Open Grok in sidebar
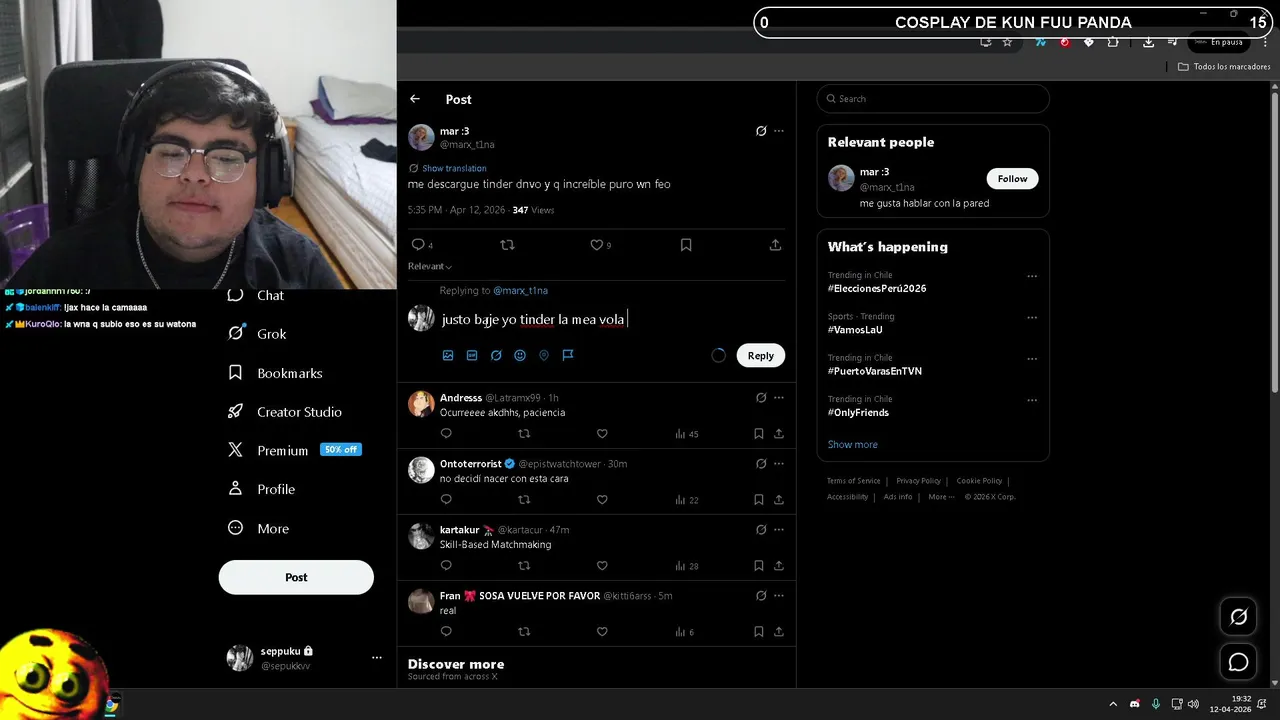 pos(257,334)
